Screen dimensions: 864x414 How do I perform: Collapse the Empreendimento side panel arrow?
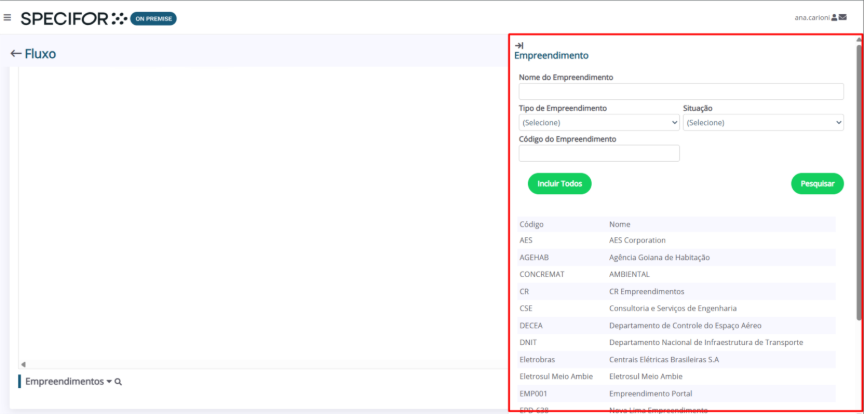(x=519, y=45)
